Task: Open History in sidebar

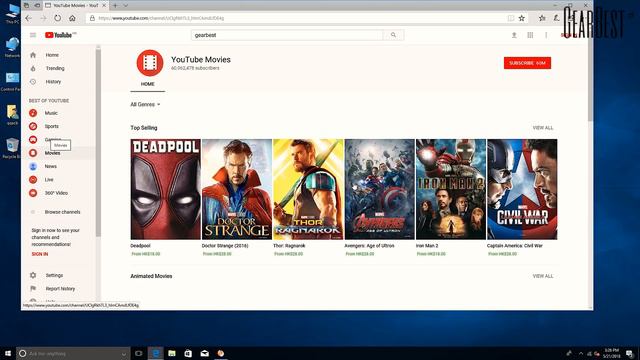Action: (x=53, y=82)
